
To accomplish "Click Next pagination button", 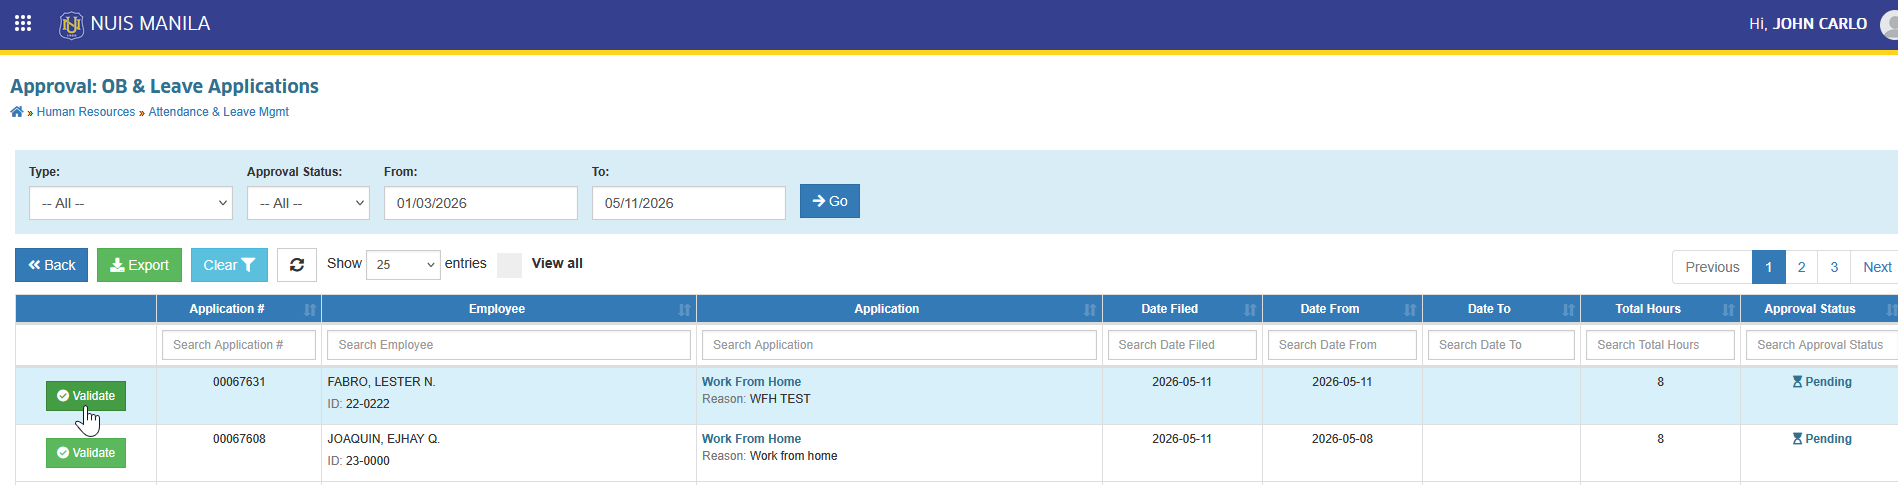I will coord(1876,267).
